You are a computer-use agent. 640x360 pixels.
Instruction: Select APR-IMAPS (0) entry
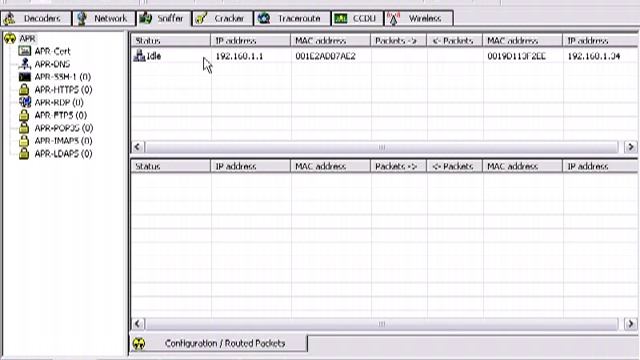[63, 141]
